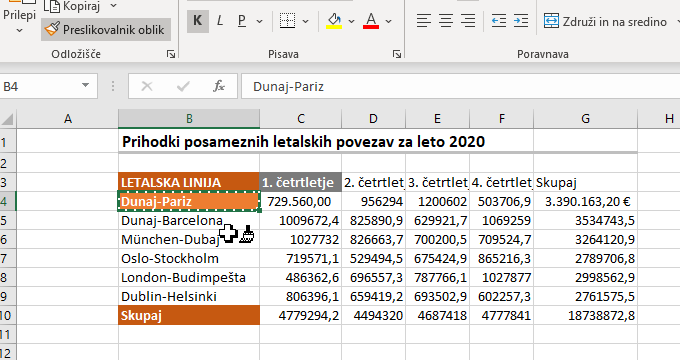Screen dimensions: 680x360
Task: Select column C header
Action: (x=301, y=119)
